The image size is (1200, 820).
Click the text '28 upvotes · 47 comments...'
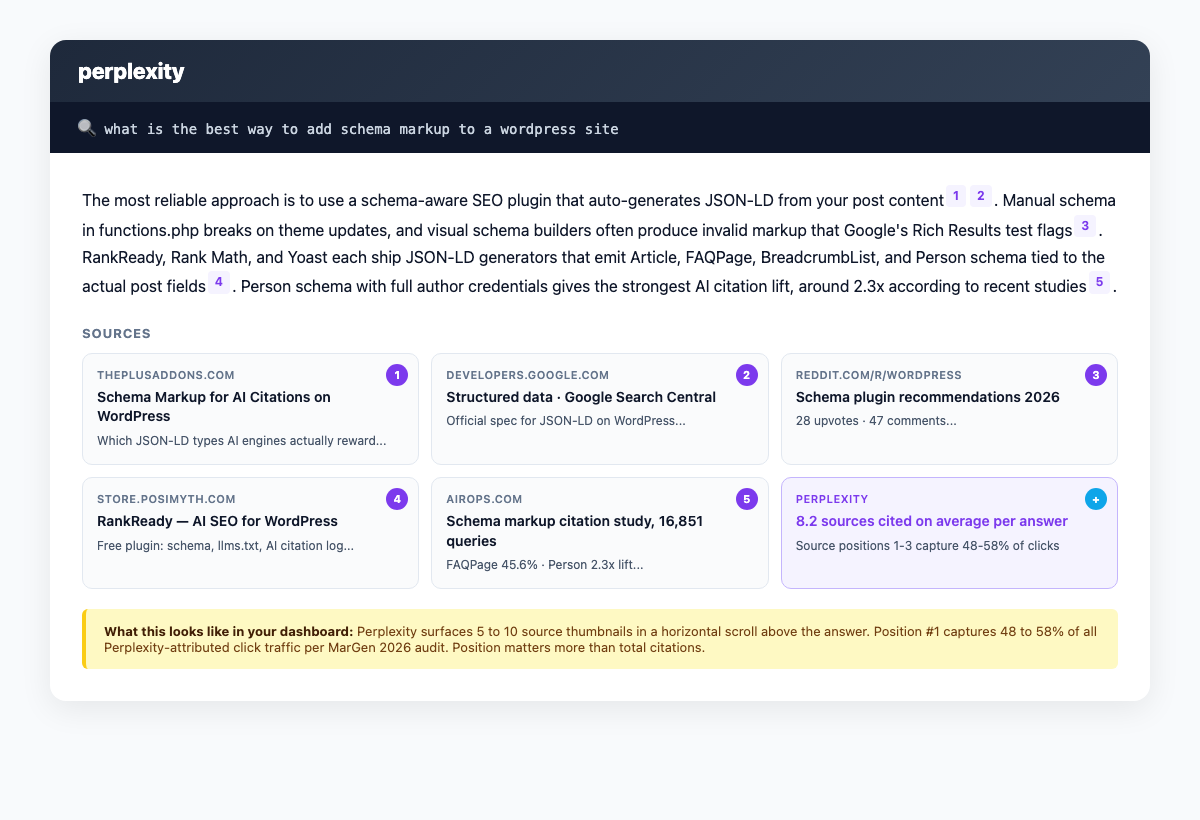pyautogui.click(x=876, y=421)
